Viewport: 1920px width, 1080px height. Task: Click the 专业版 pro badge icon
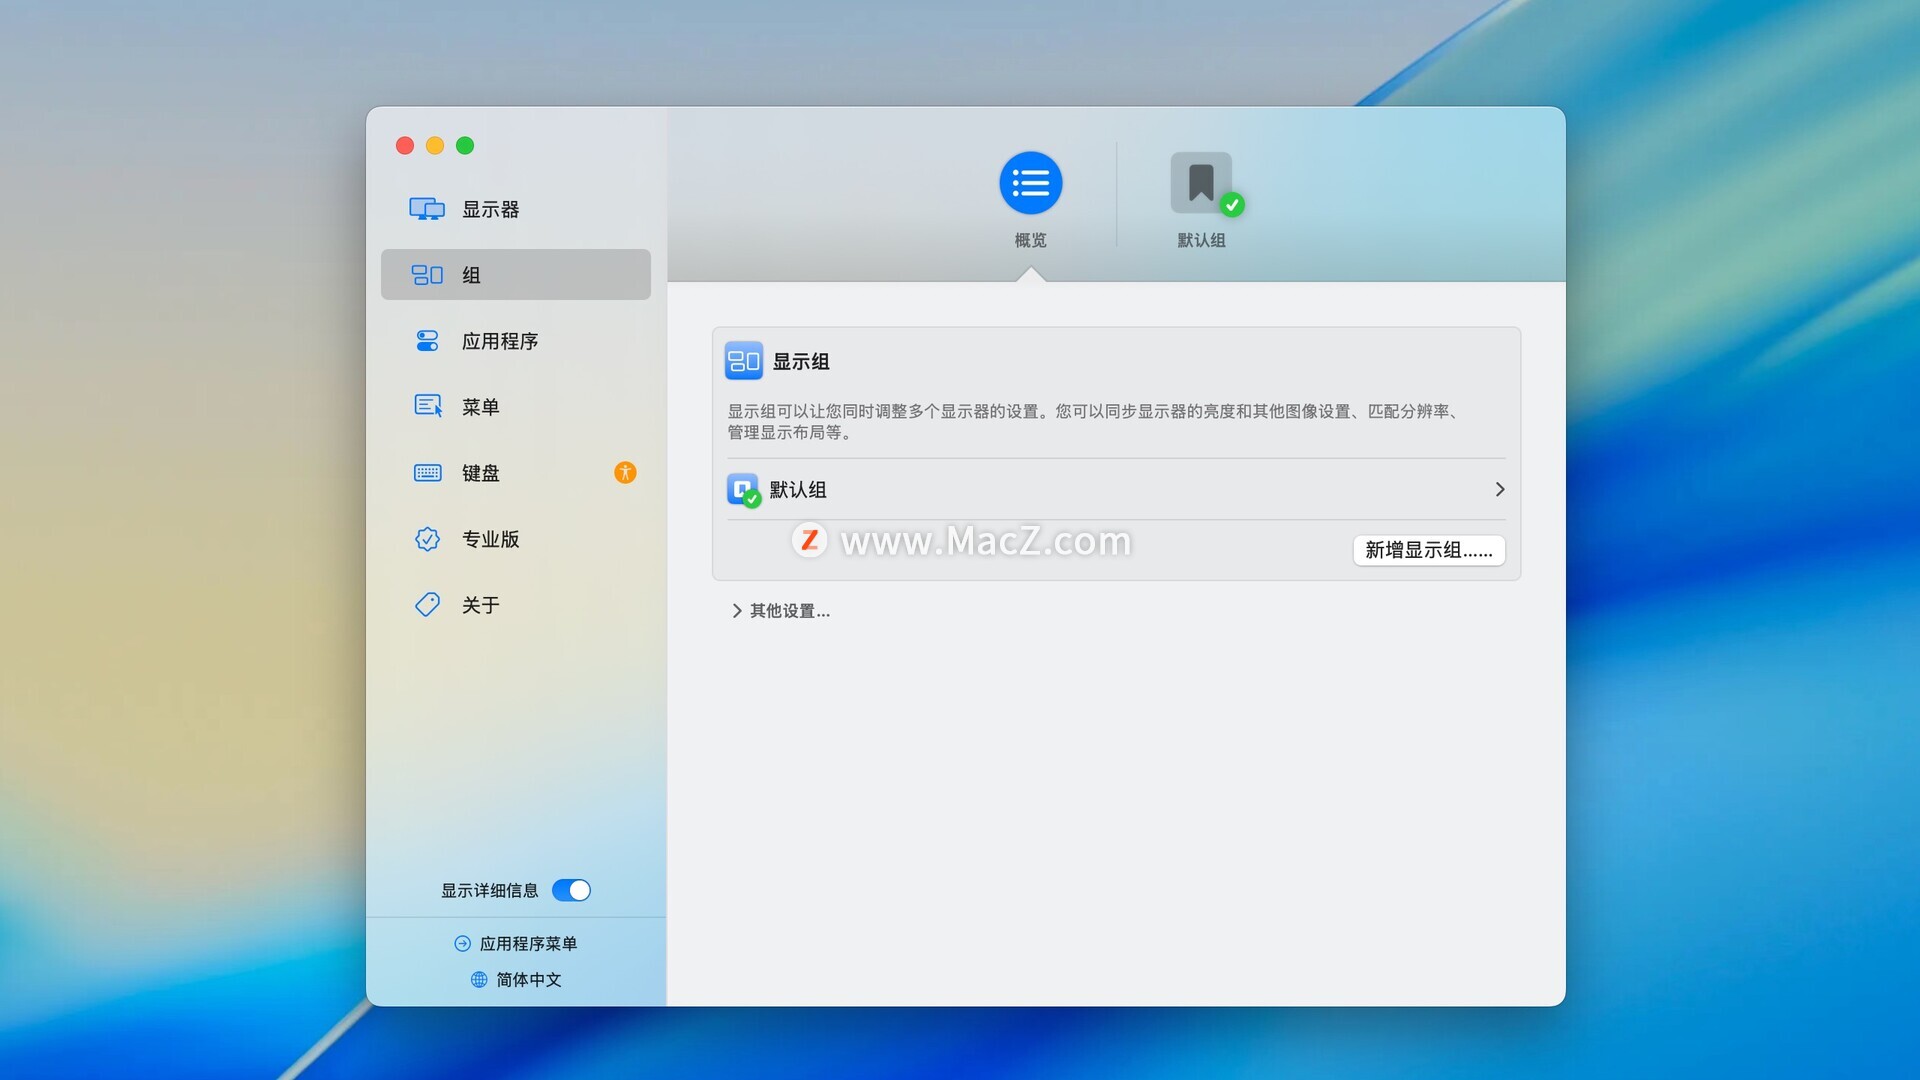[x=427, y=539]
